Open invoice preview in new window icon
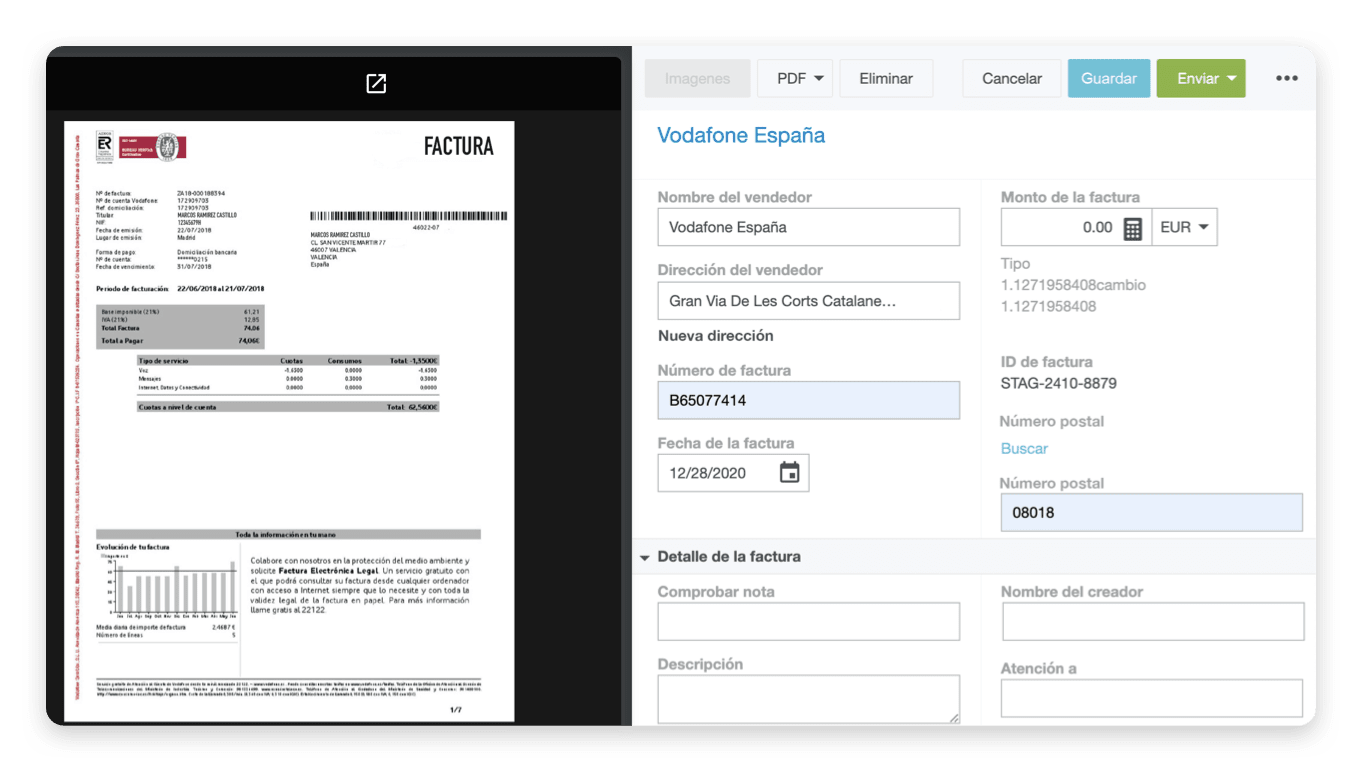 [376, 84]
